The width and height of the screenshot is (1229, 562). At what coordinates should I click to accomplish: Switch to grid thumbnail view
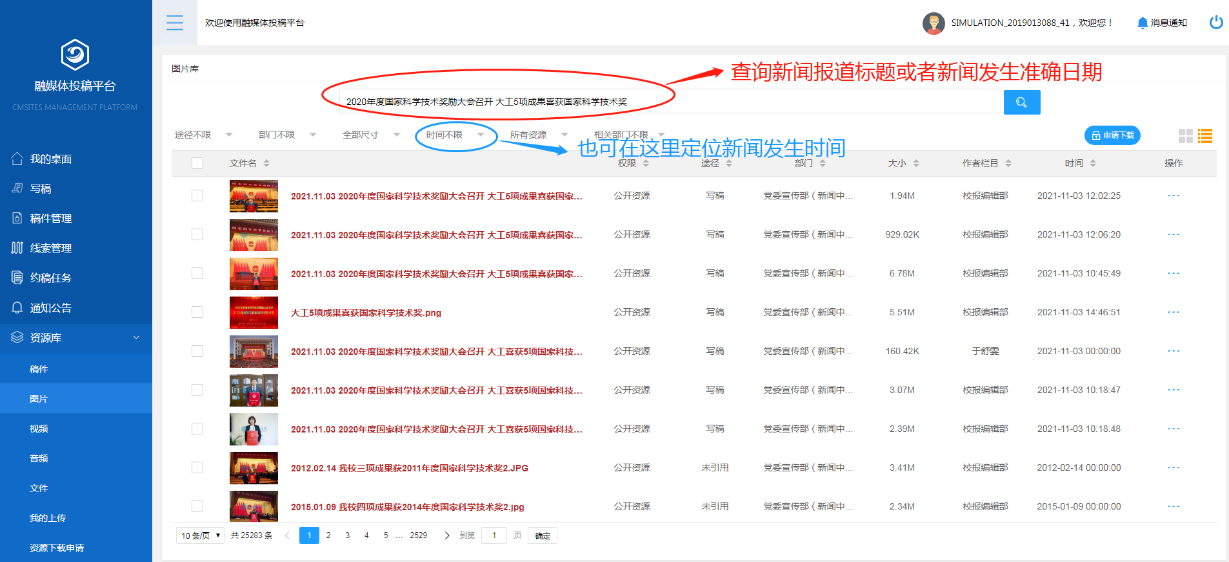point(1185,136)
